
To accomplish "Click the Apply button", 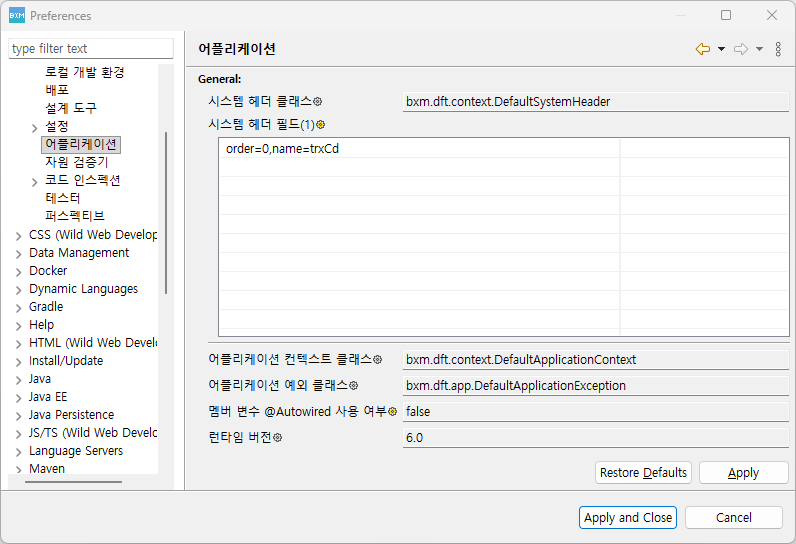I will coord(744,472).
